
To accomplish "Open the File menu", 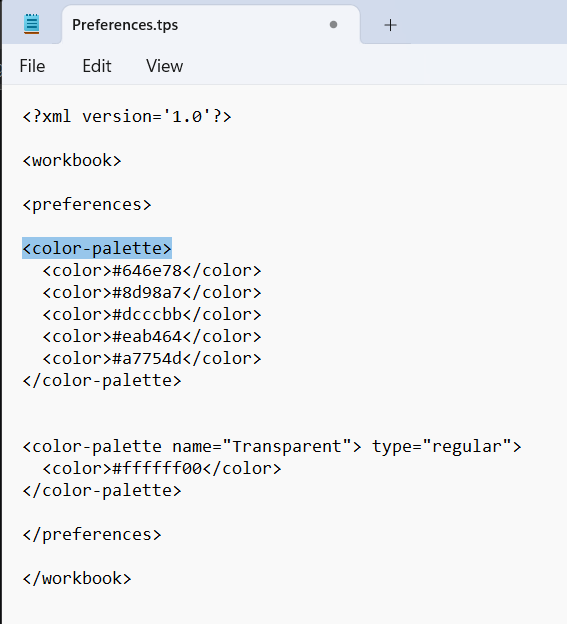I will (x=32, y=66).
